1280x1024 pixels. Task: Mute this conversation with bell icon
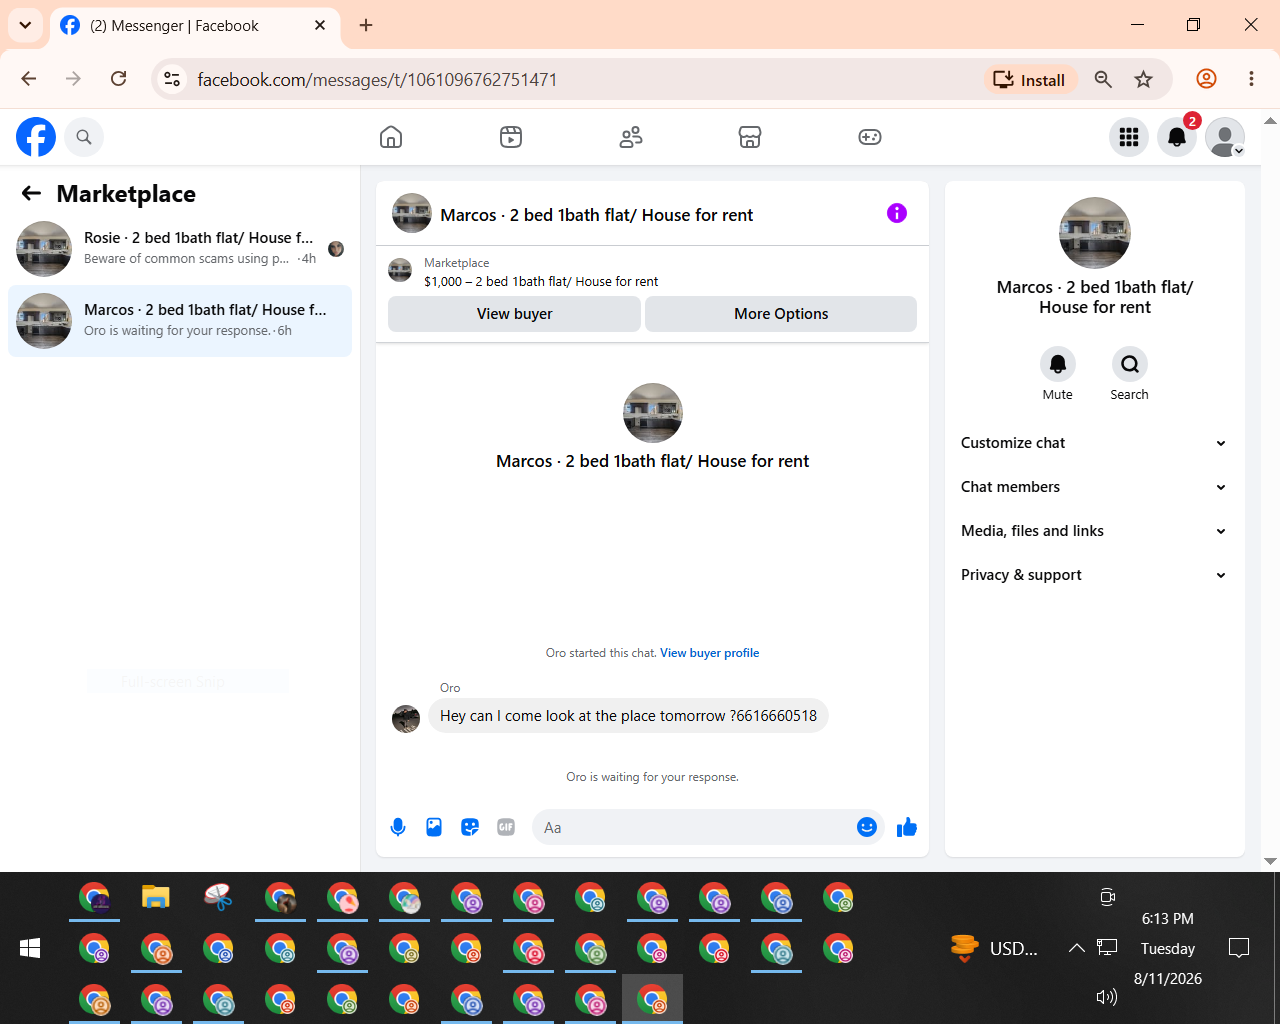point(1058,364)
